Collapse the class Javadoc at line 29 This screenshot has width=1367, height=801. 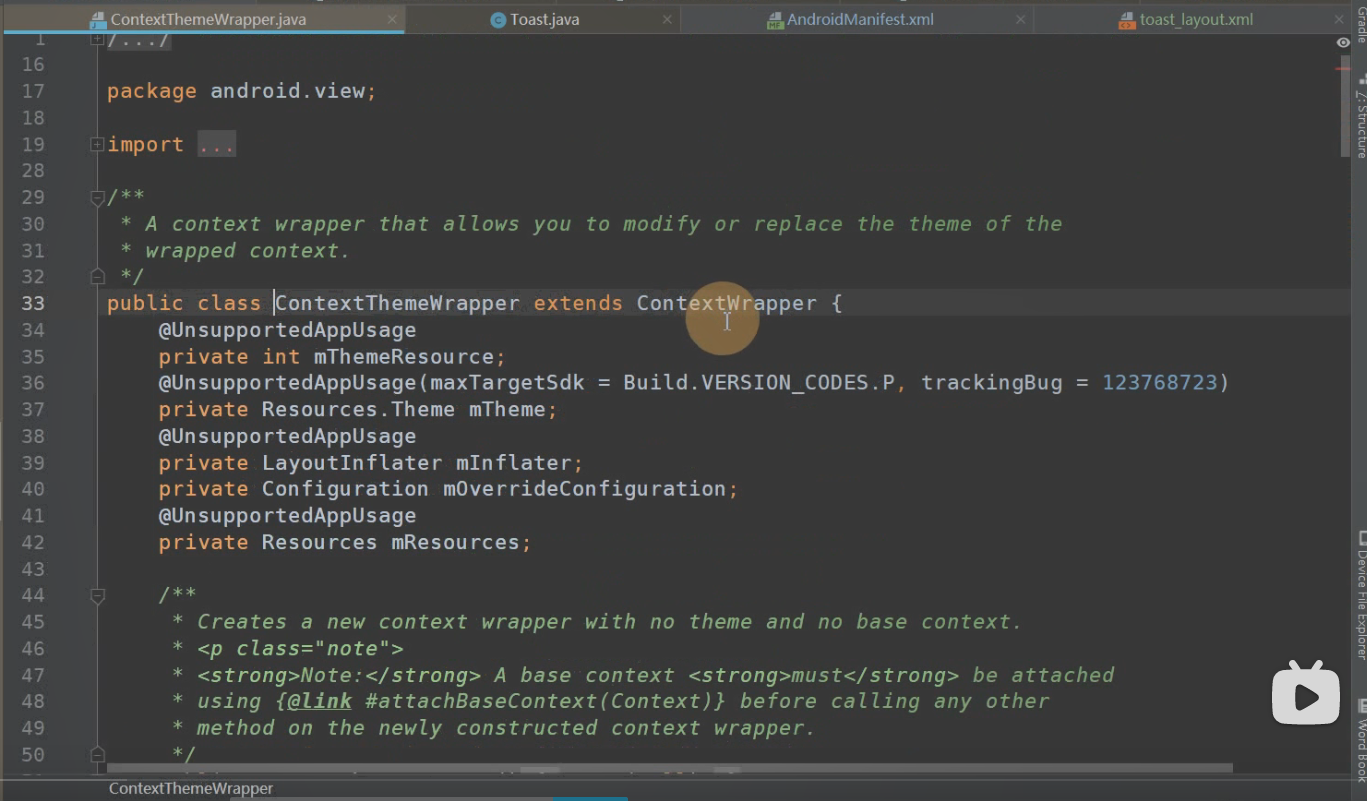[x=97, y=197]
